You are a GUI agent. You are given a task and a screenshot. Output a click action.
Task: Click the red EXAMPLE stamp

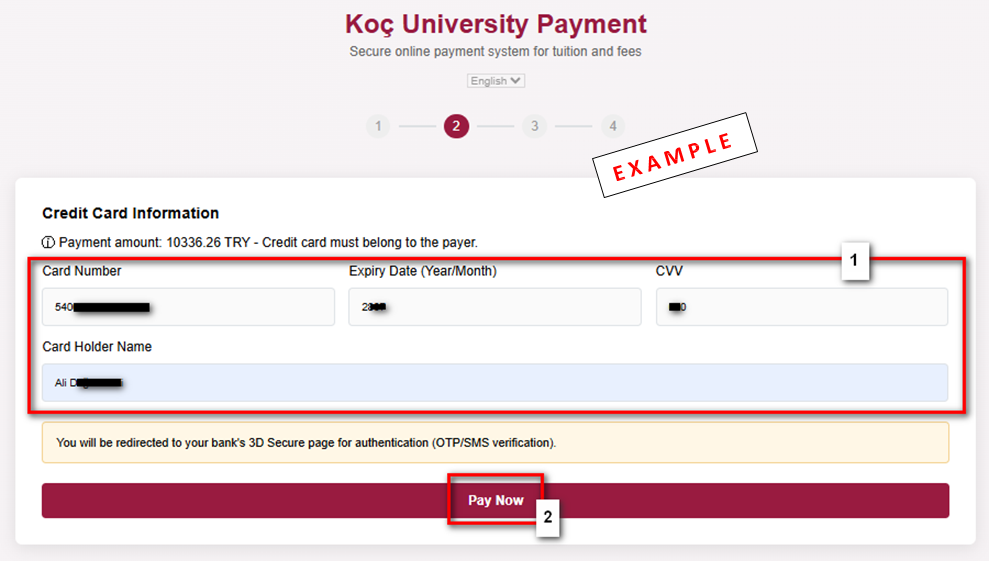[x=673, y=157]
